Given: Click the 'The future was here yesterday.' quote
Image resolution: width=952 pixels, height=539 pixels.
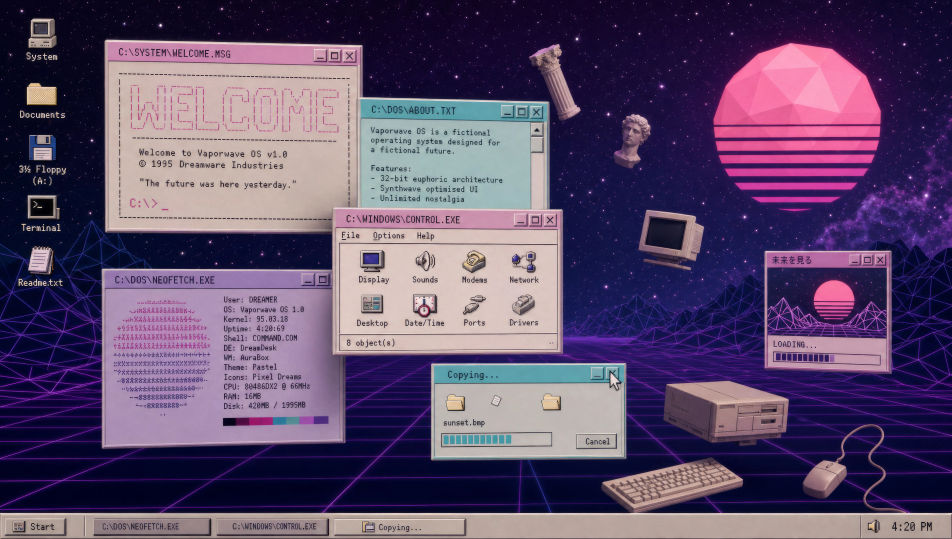Looking at the screenshot, I should (x=217, y=184).
